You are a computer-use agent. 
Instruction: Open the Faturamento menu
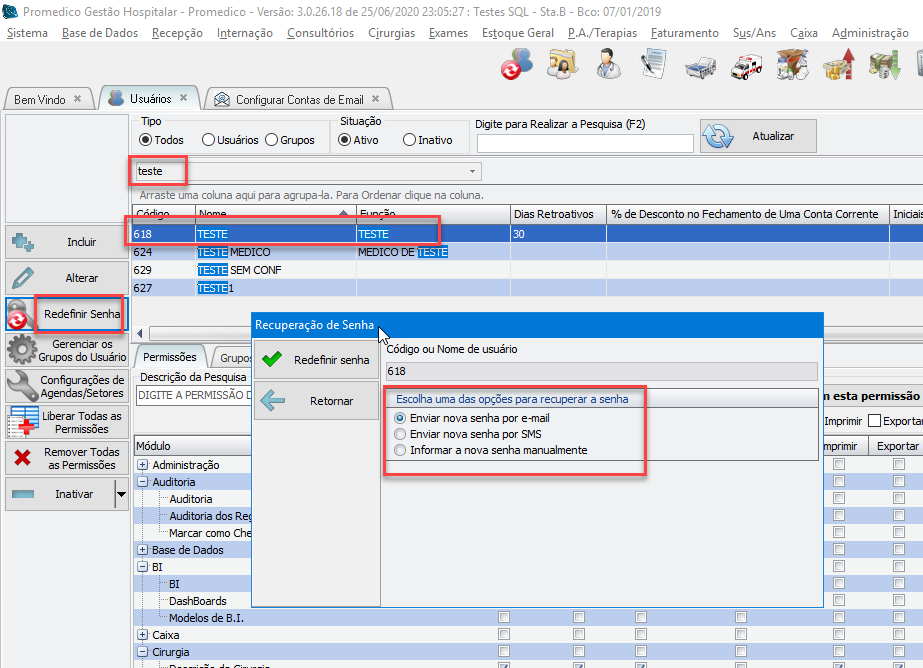[684, 33]
